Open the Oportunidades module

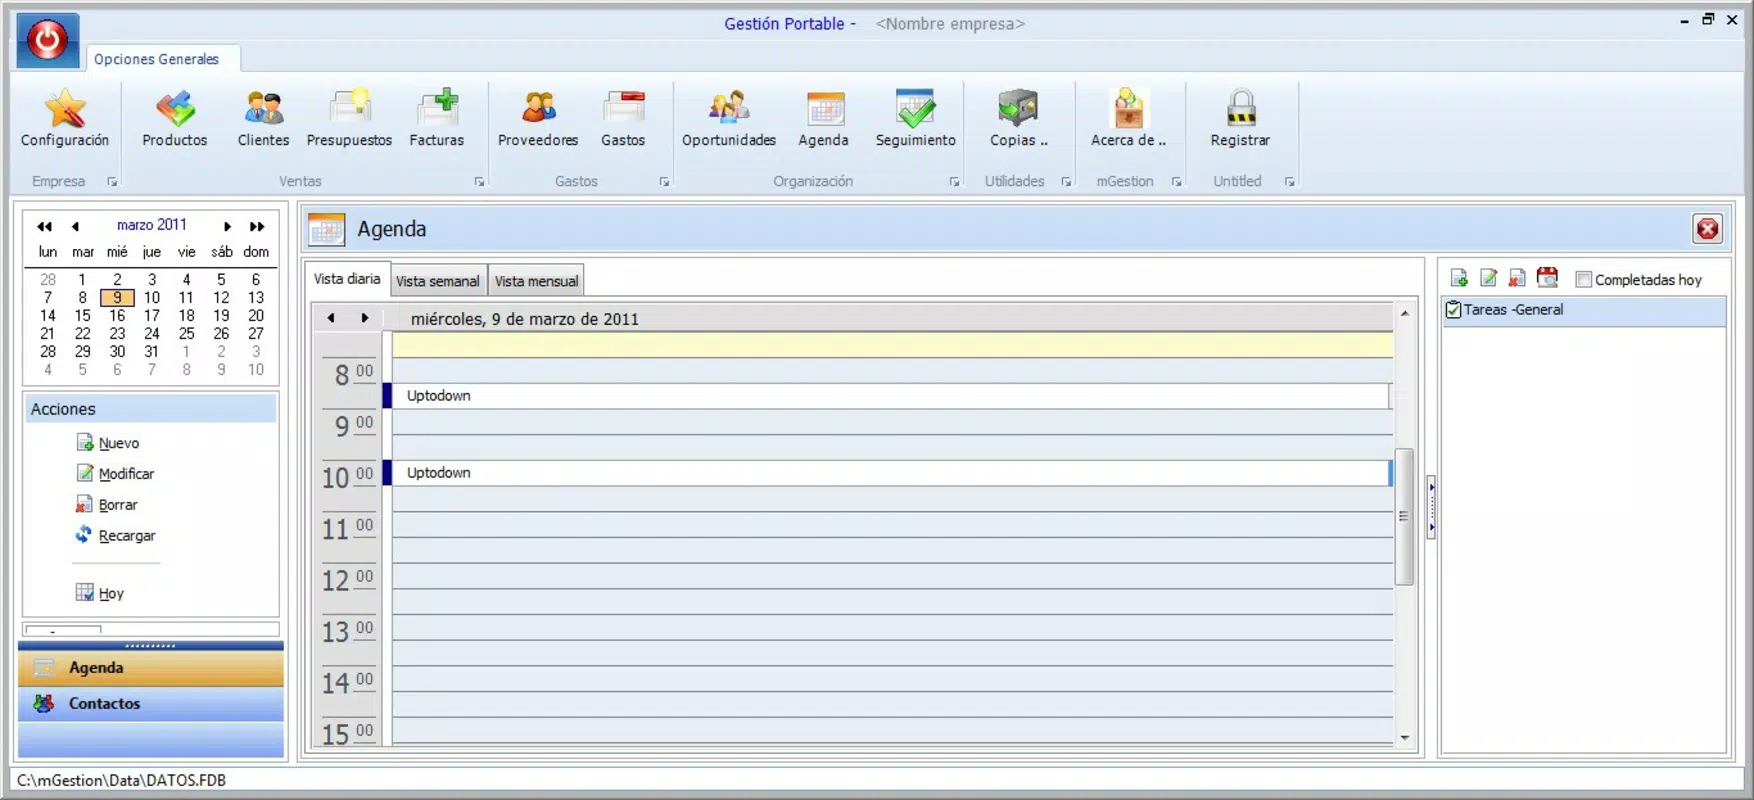coord(729,118)
